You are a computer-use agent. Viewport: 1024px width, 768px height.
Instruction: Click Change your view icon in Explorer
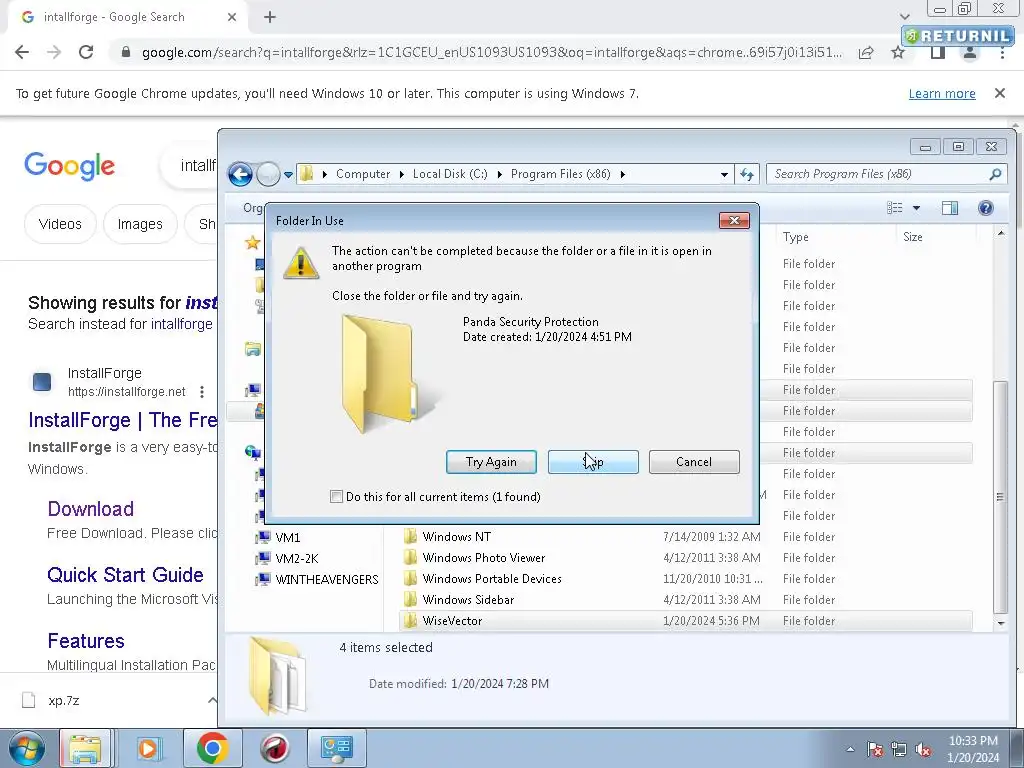(x=895, y=208)
